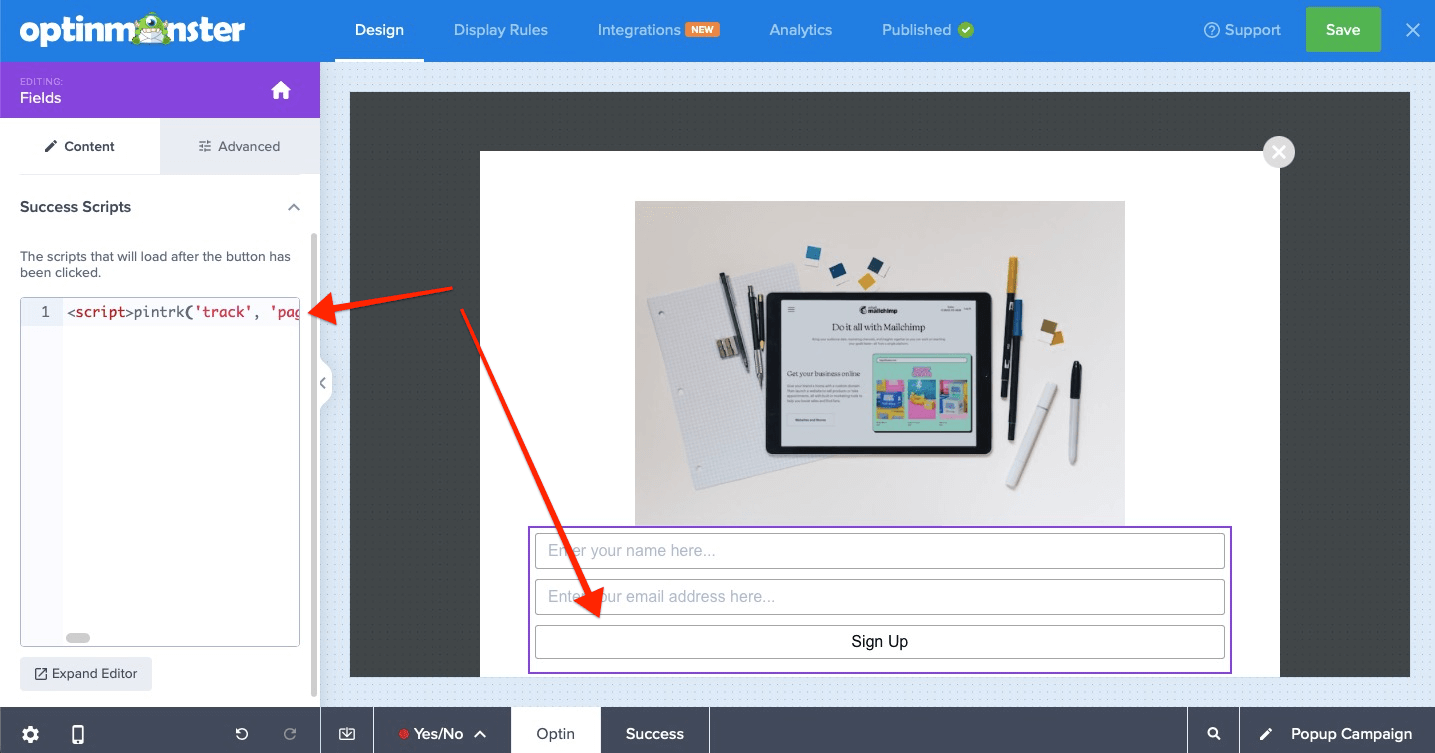Click the name entry field in the popup
This screenshot has height=753, width=1435.
[x=879, y=550]
